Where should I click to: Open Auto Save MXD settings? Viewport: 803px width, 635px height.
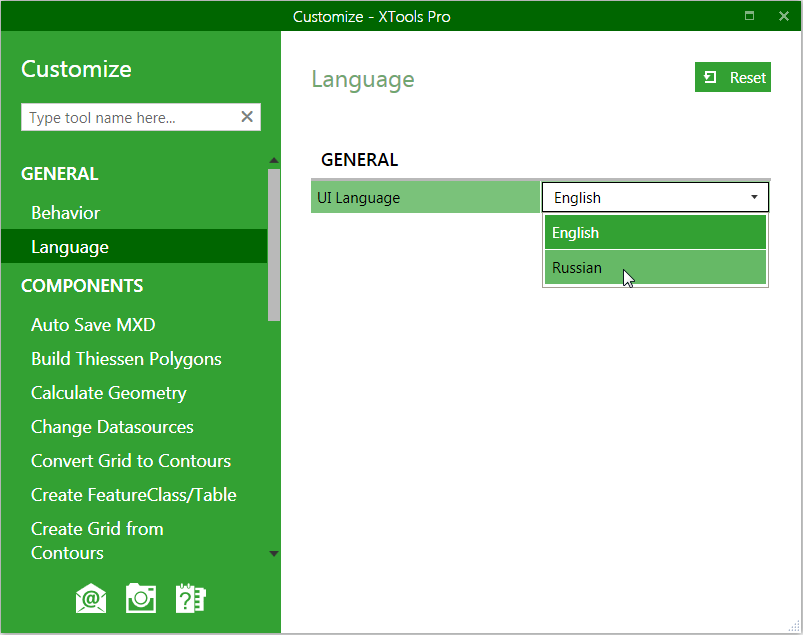[x=93, y=325]
